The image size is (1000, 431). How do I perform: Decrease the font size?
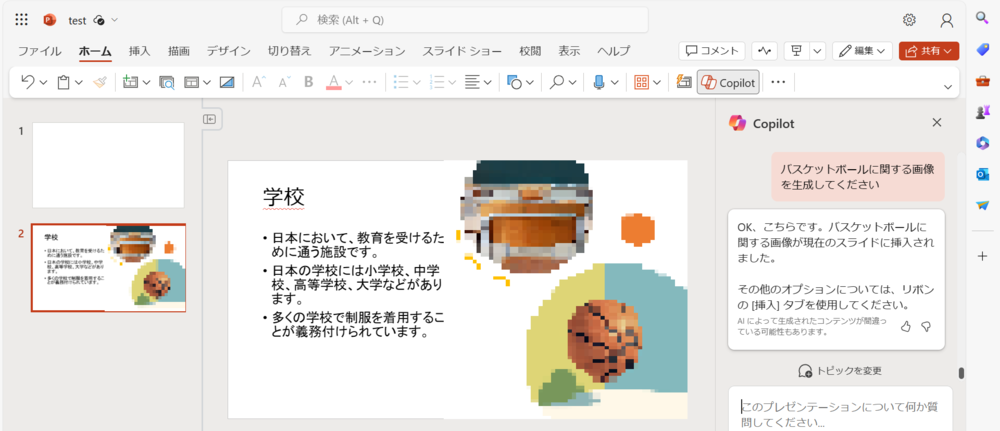tap(284, 82)
